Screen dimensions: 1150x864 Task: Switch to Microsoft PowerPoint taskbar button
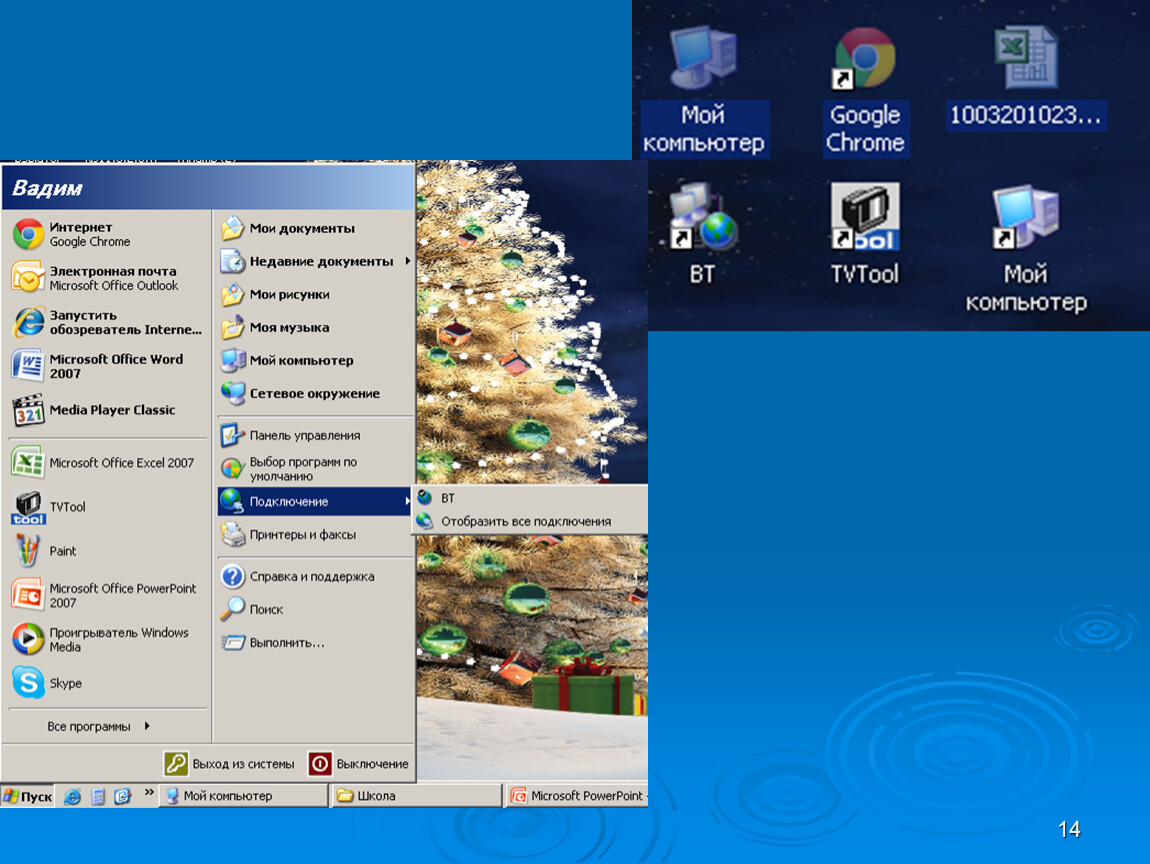[x=577, y=796]
